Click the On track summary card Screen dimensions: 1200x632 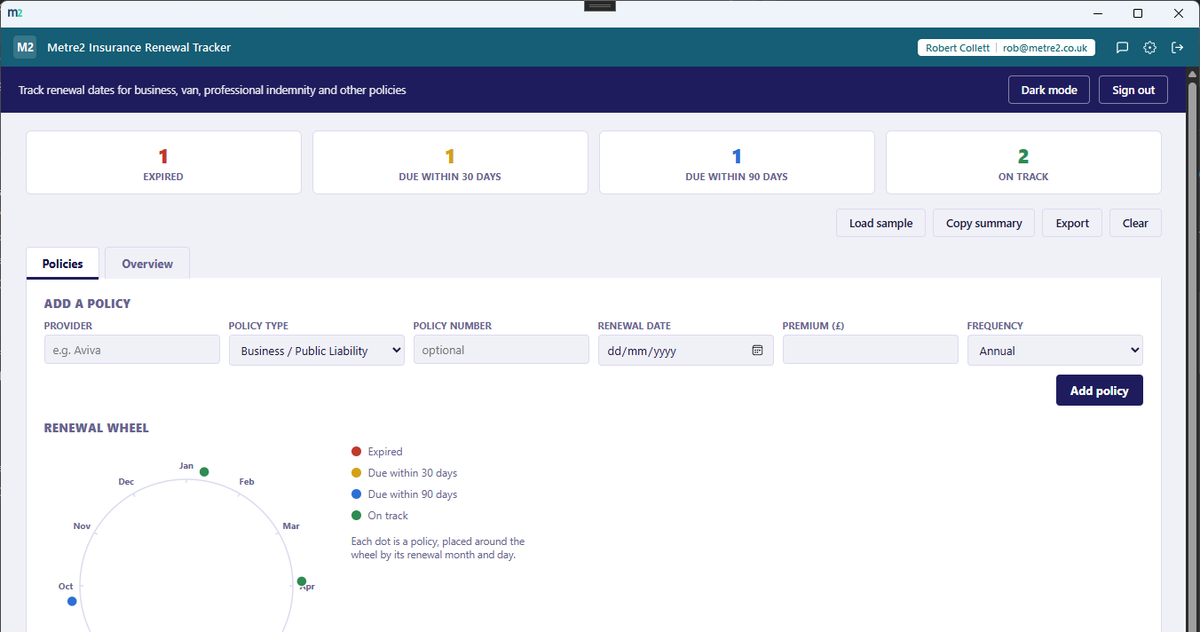[x=1023, y=163]
